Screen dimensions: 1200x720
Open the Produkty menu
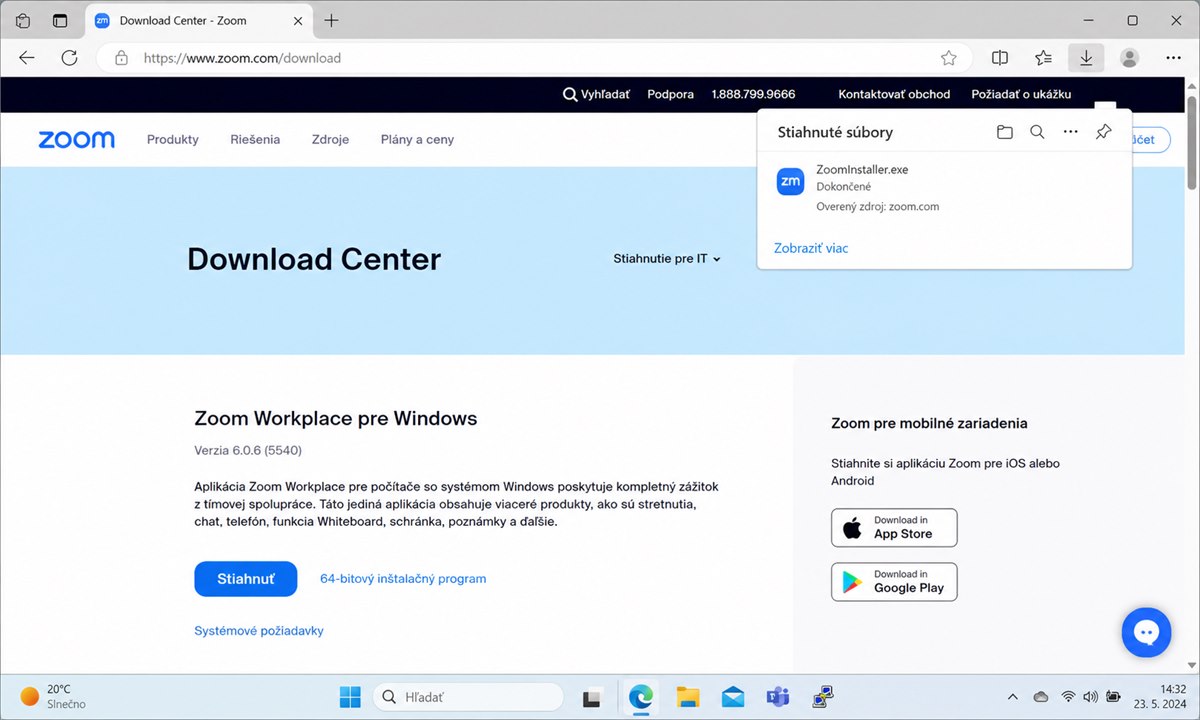pos(173,140)
